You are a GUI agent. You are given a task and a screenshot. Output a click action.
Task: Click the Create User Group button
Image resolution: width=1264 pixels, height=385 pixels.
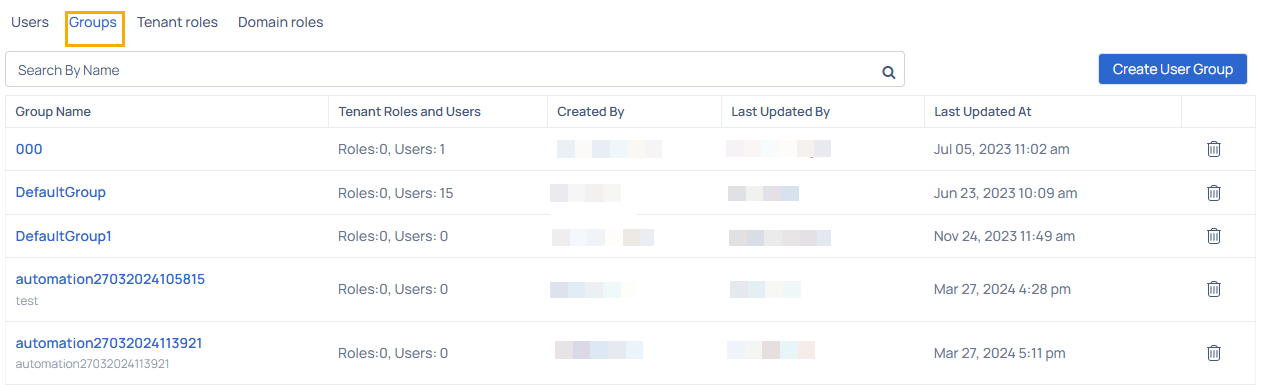1173,69
